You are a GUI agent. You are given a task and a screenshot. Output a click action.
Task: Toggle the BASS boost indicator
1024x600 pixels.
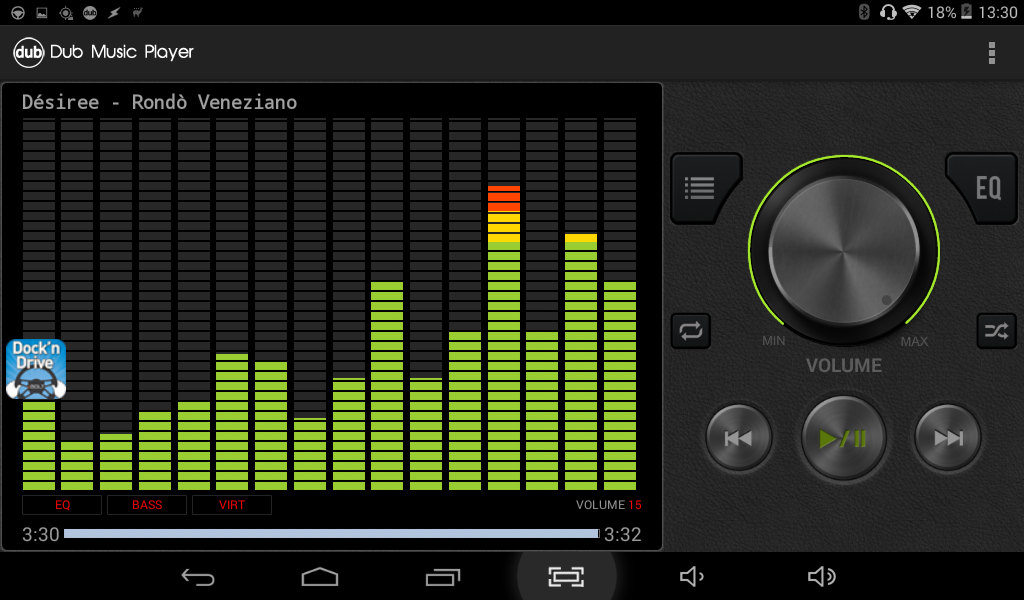147,505
